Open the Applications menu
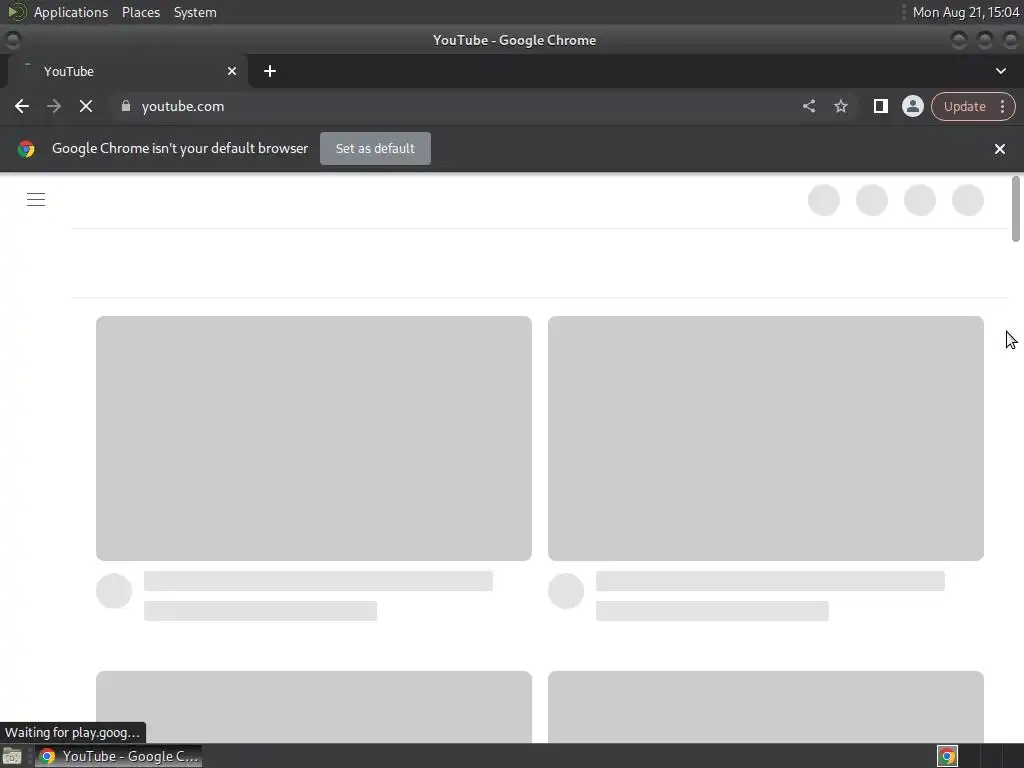Screen dimensions: 1024x768 coord(71,12)
